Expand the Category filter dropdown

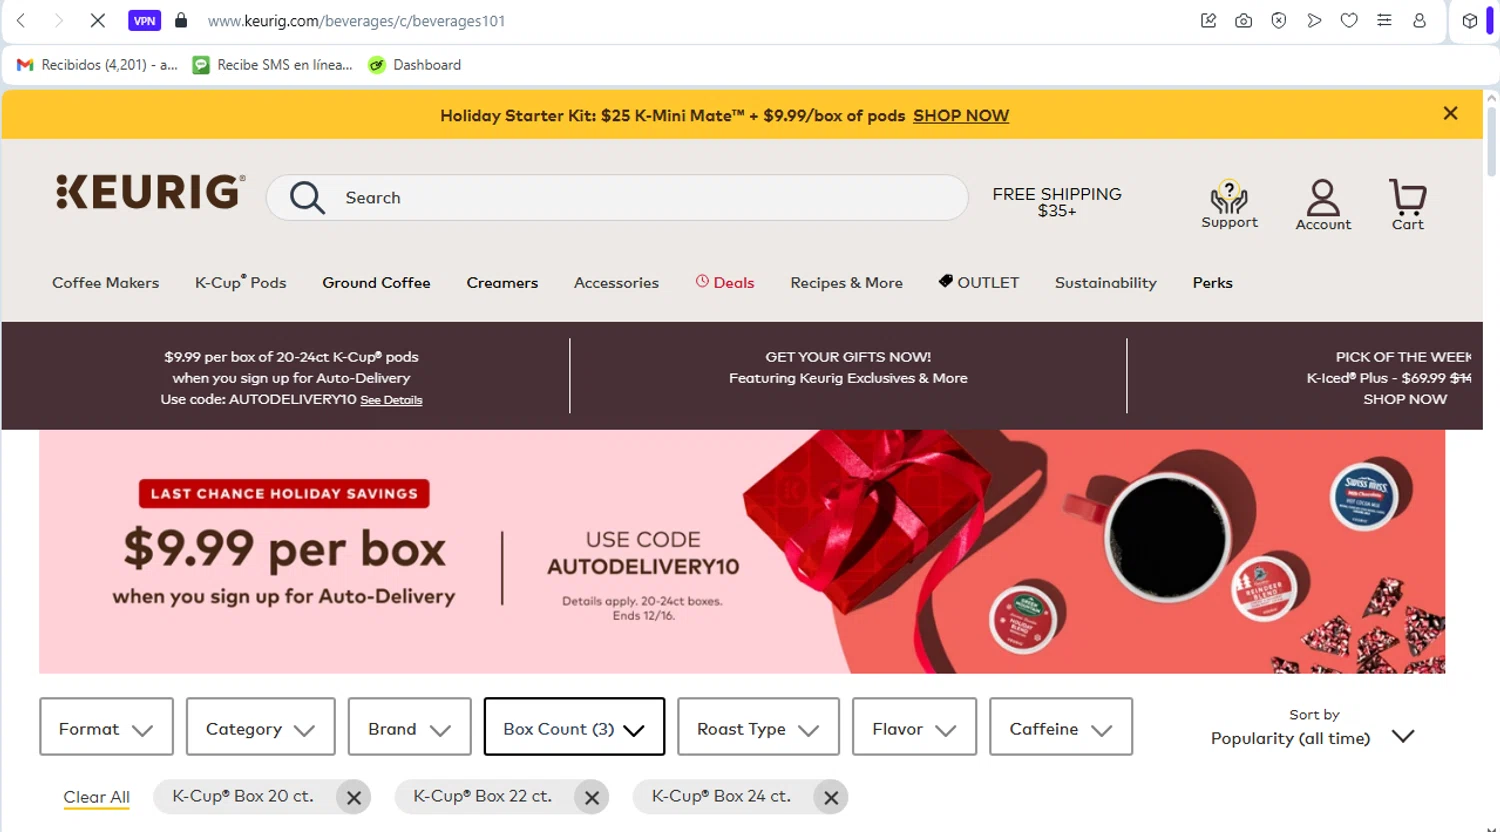point(260,727)
